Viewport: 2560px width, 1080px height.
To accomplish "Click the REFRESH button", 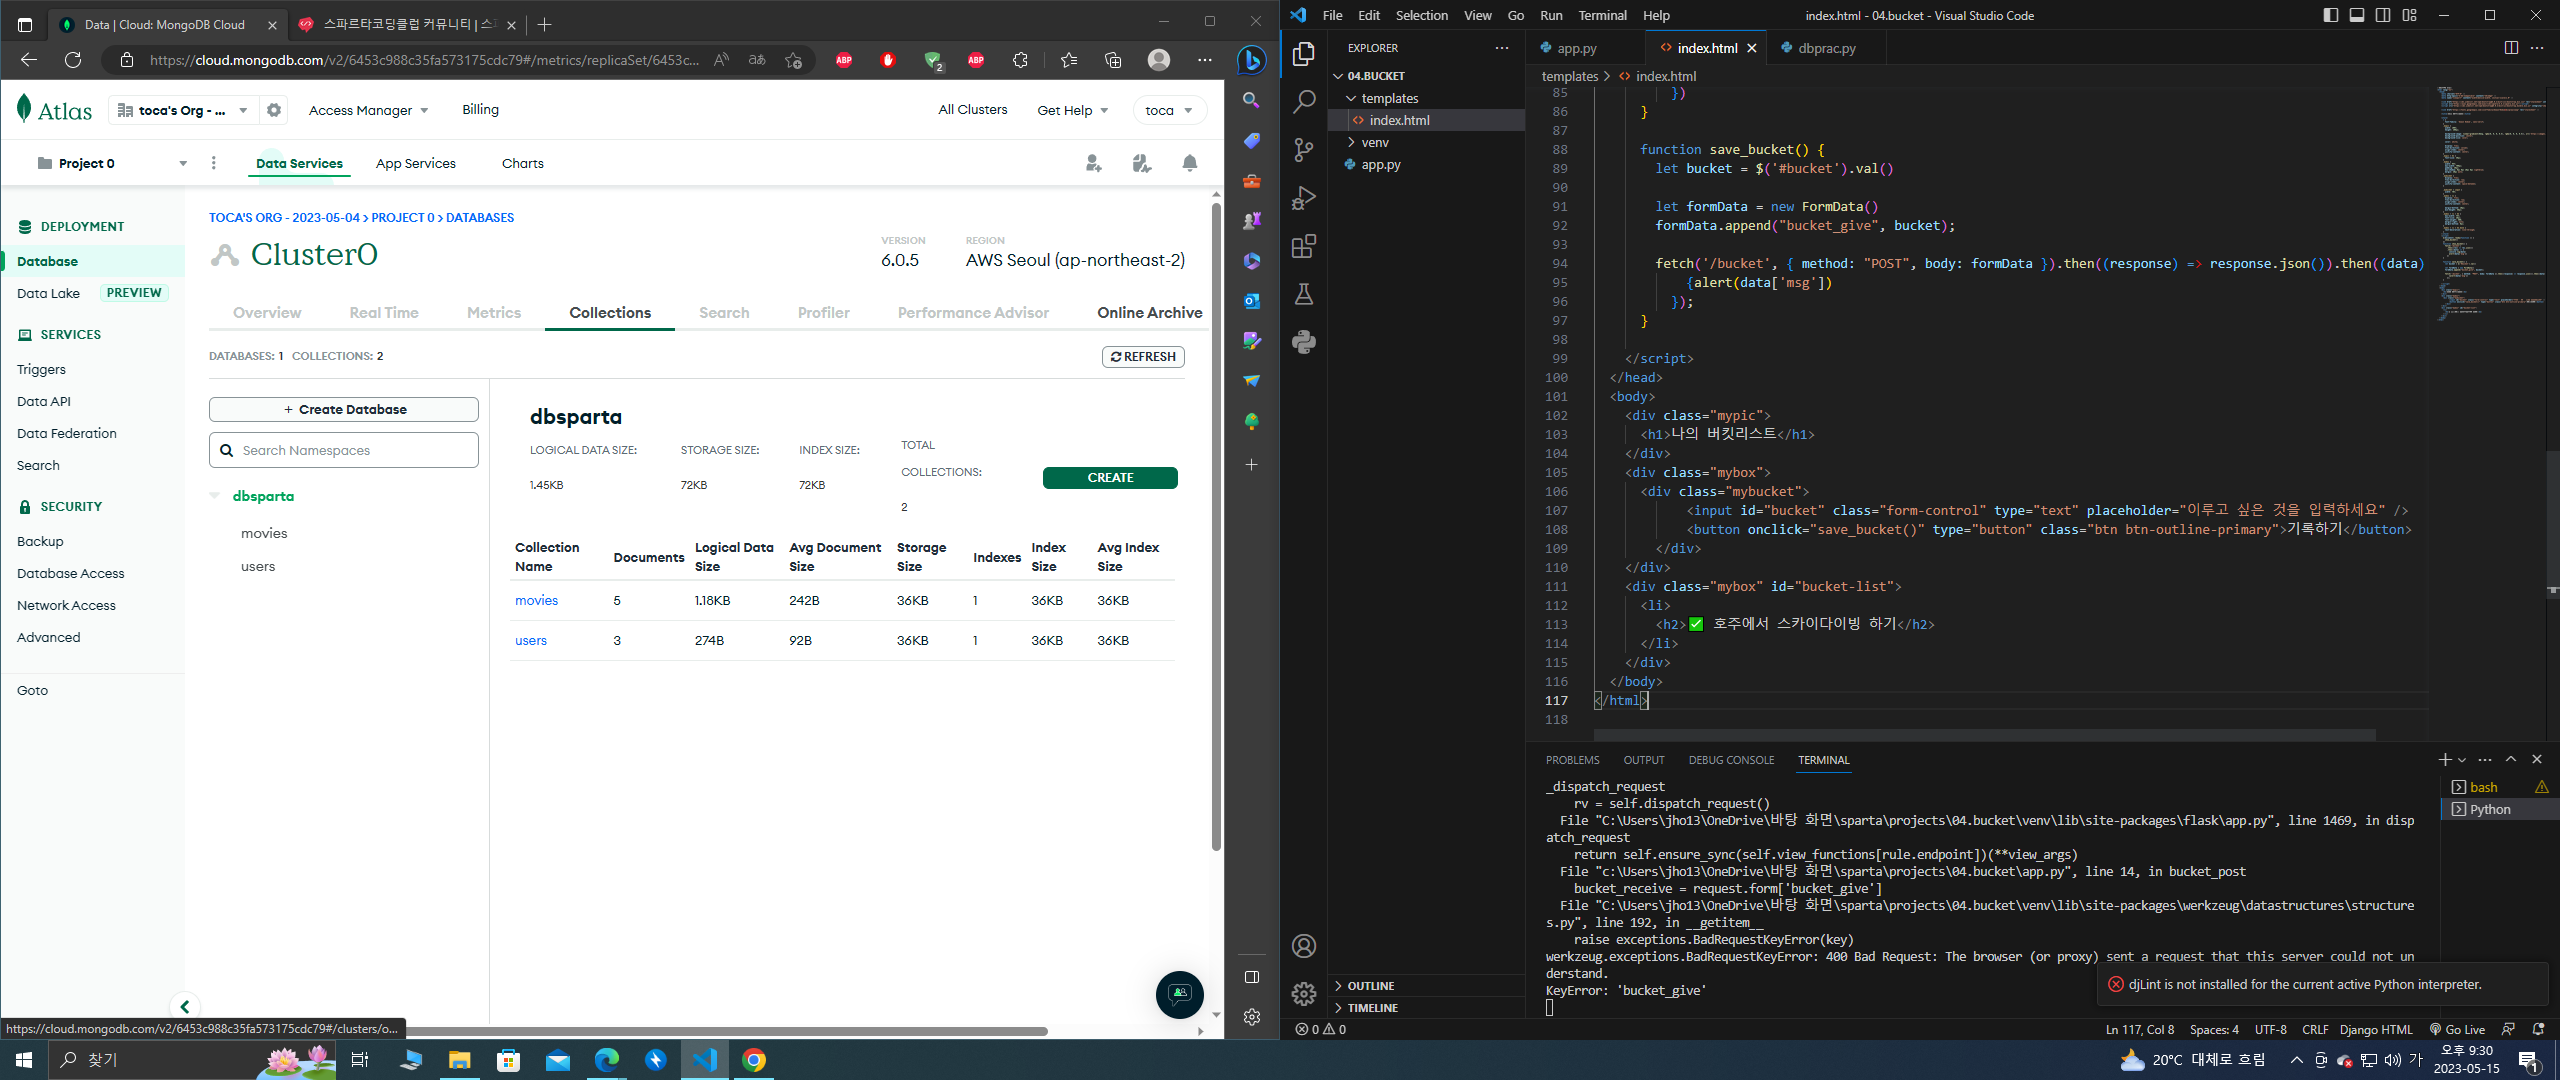I will tap(1143, 357).
